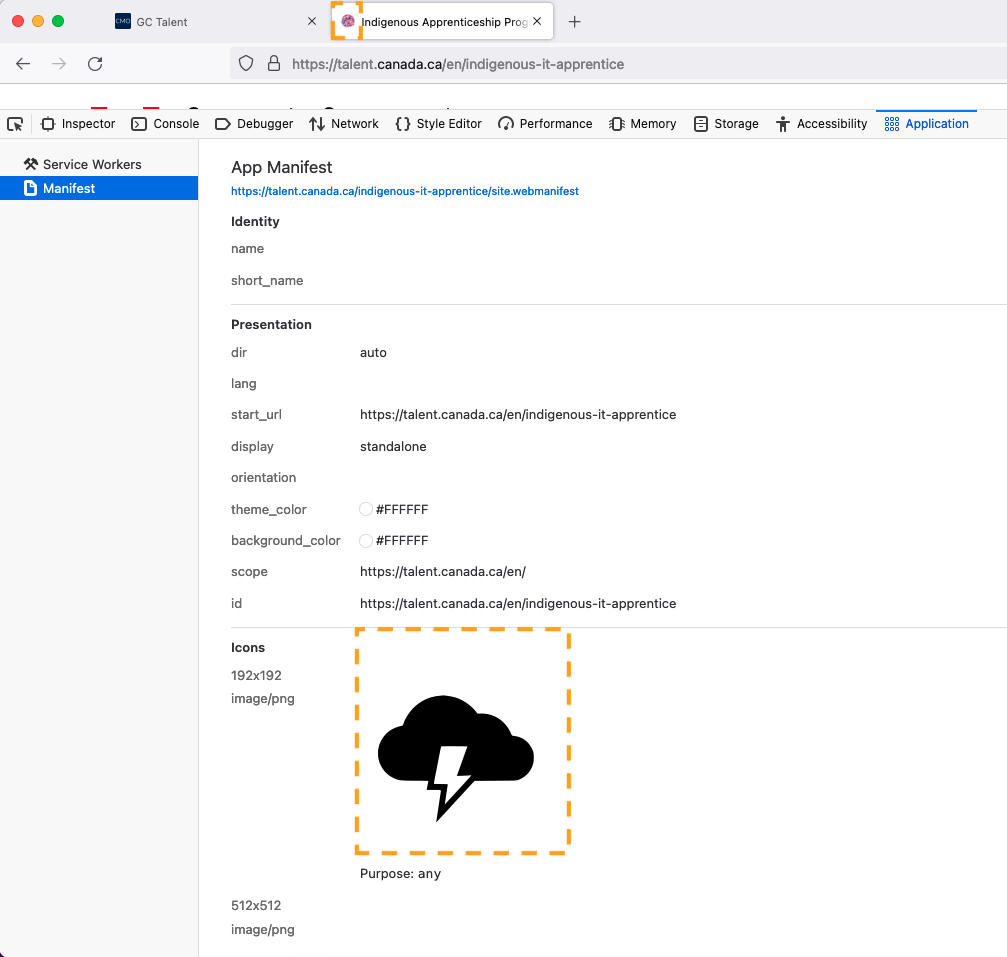Click the 'Purpose: any' text
This screenshot has height=957, width=1007.
click(x=400, y=874)
